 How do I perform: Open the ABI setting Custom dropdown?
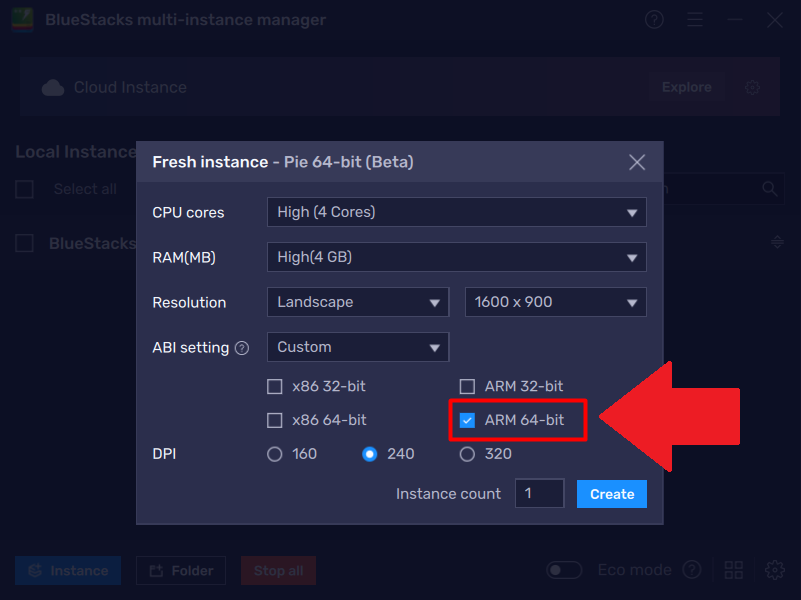358,347
